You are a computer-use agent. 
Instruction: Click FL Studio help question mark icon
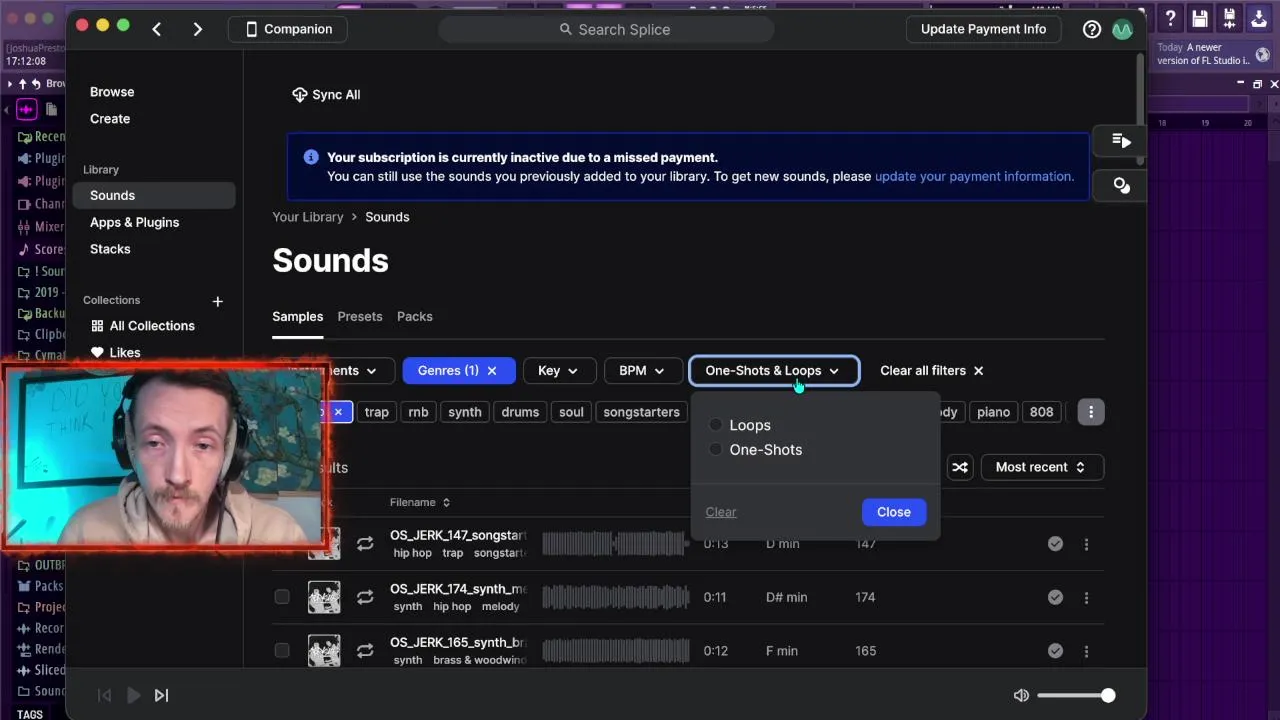pyautogui.click(x=1171, y=18)
